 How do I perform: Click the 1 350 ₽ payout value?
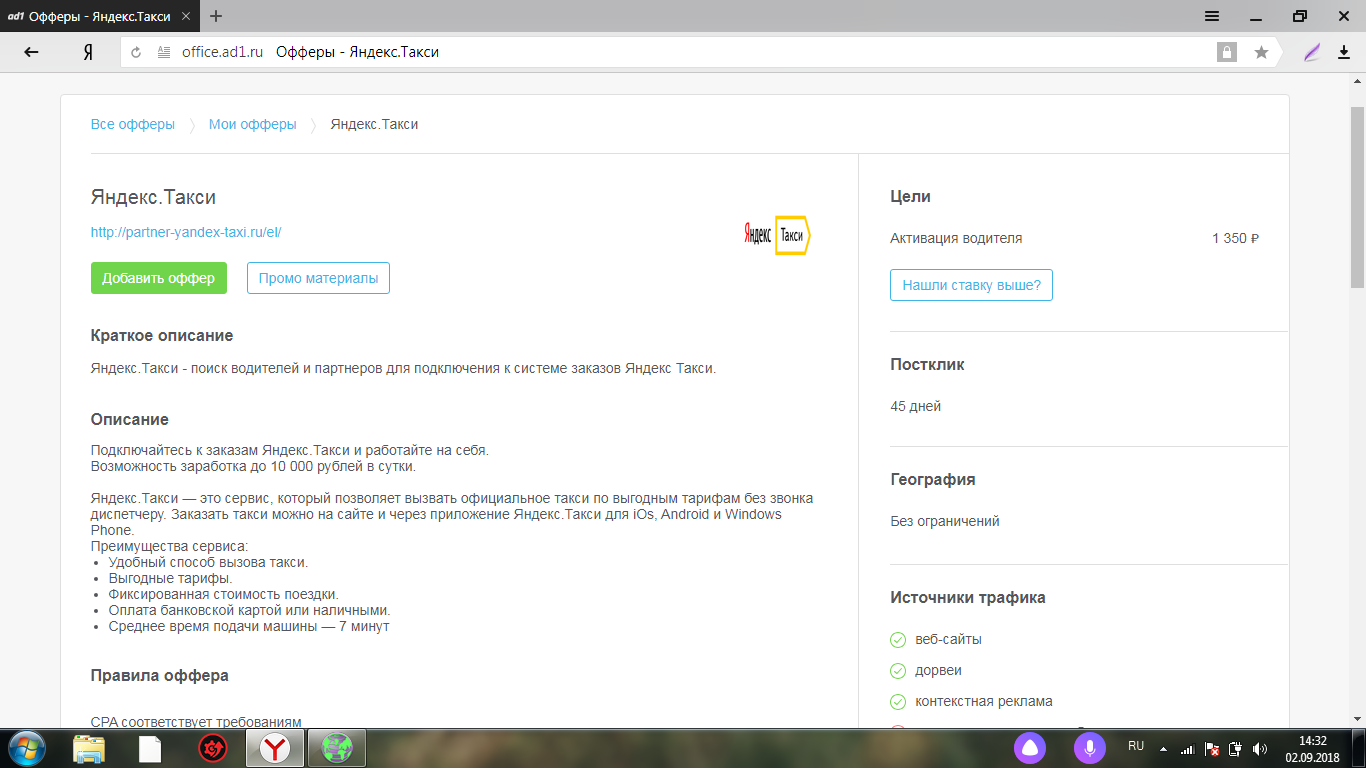[1235, 239]
